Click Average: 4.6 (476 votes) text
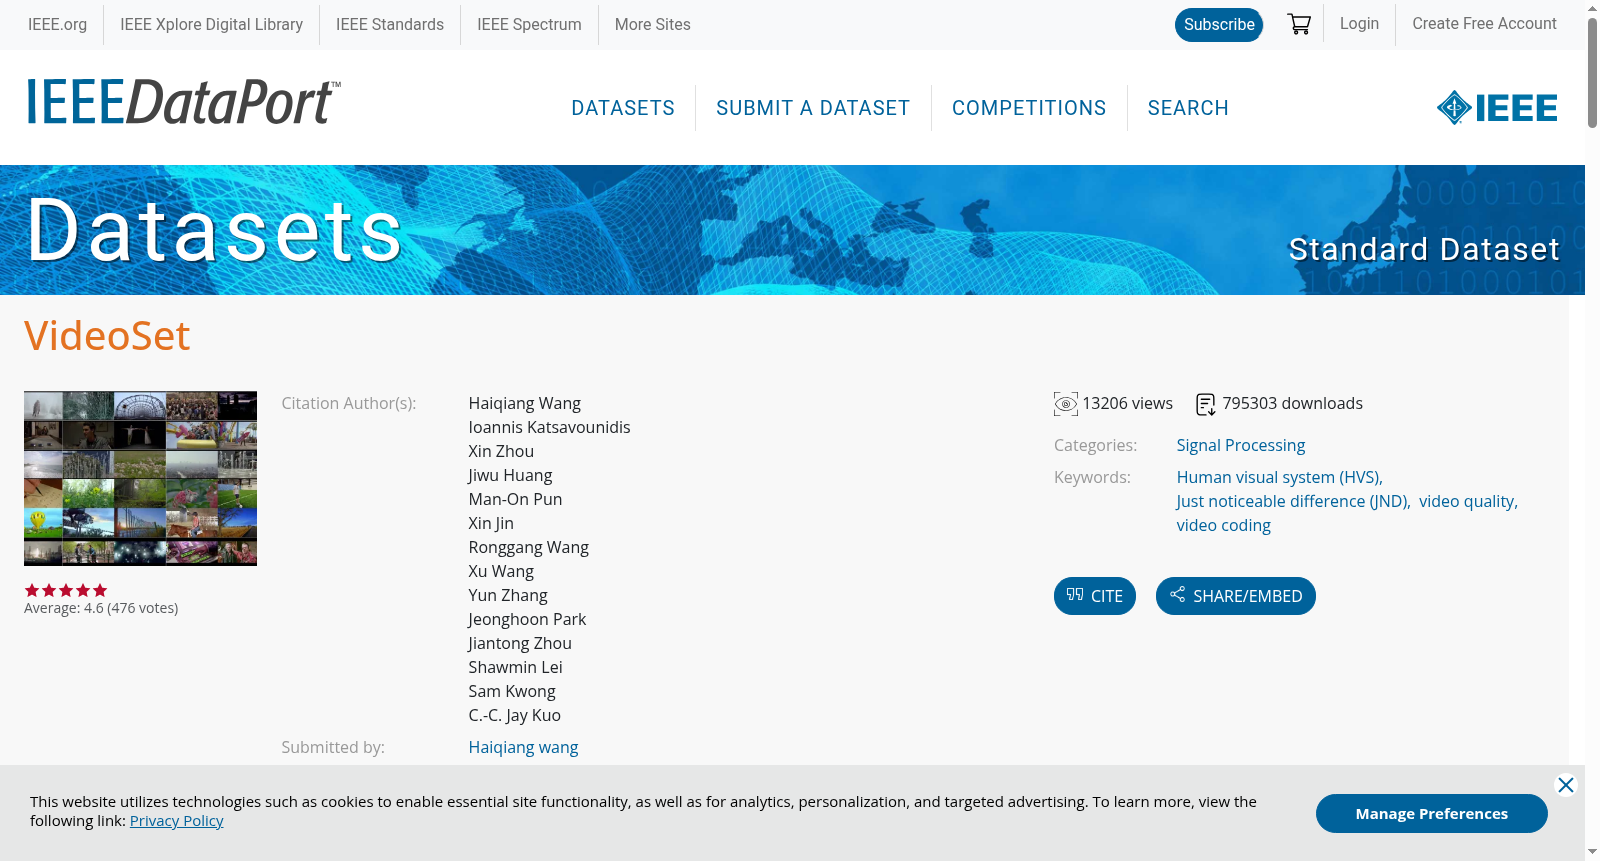 pos(101,608)
